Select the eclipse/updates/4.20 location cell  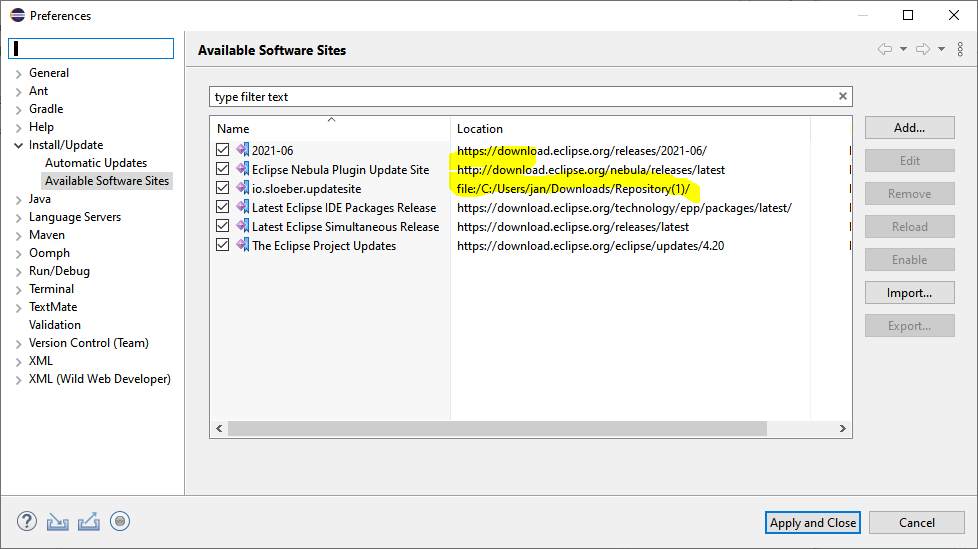tap(590, 246)
